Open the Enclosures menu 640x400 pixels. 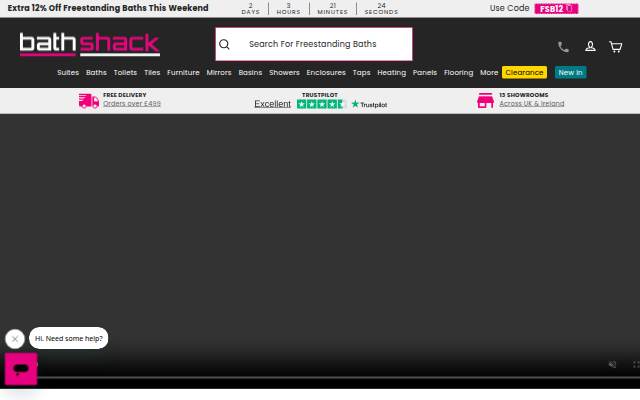coord(326,73)
